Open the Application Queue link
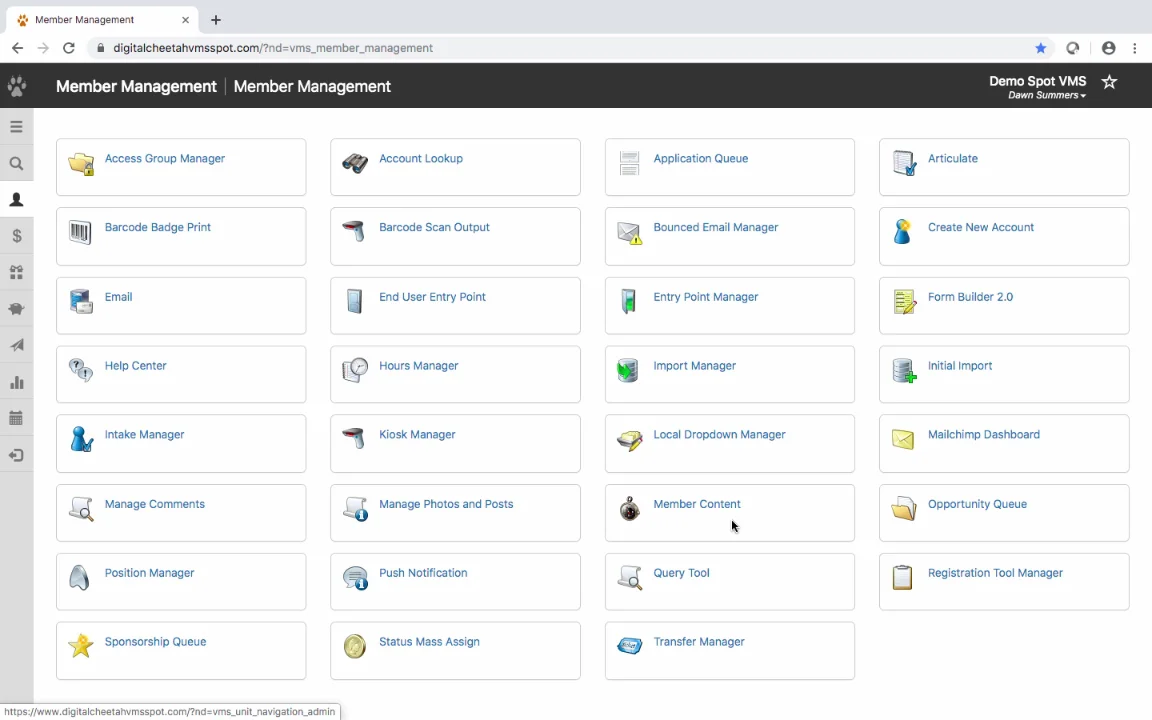The image size is (1152, 720). (x=700, y=159)
